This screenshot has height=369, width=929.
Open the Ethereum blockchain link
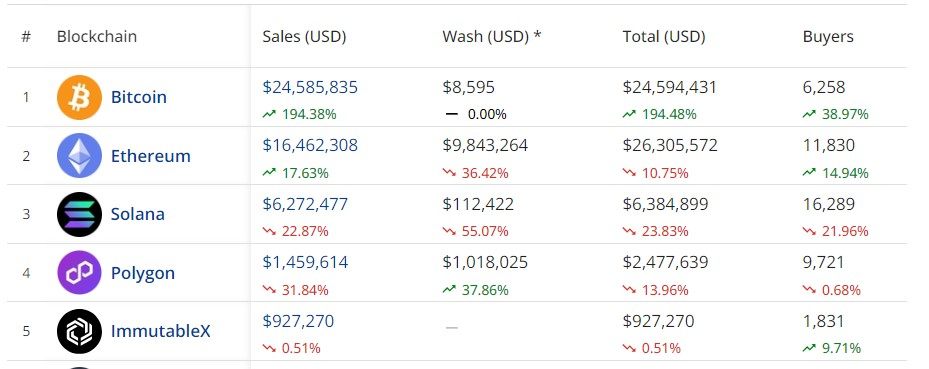click(150, 156)
